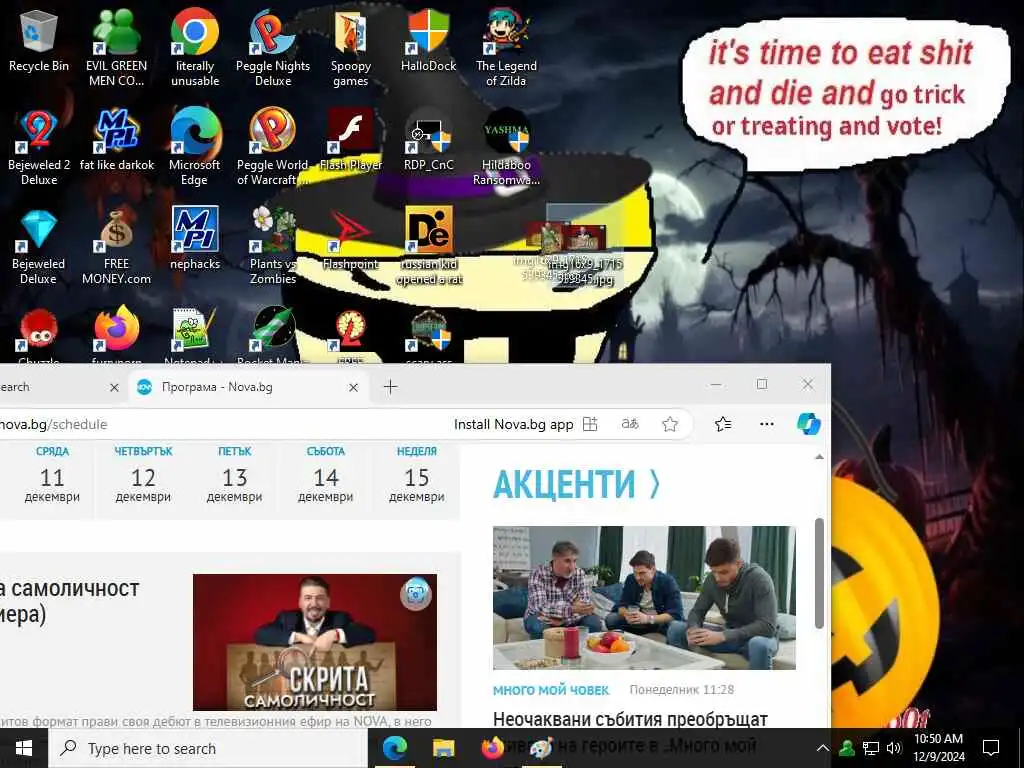This screenshot has height=768, width=1024.
Task: Click the МНОГО МОЙ ЧОВЕК category link
Action: (551, 690)
